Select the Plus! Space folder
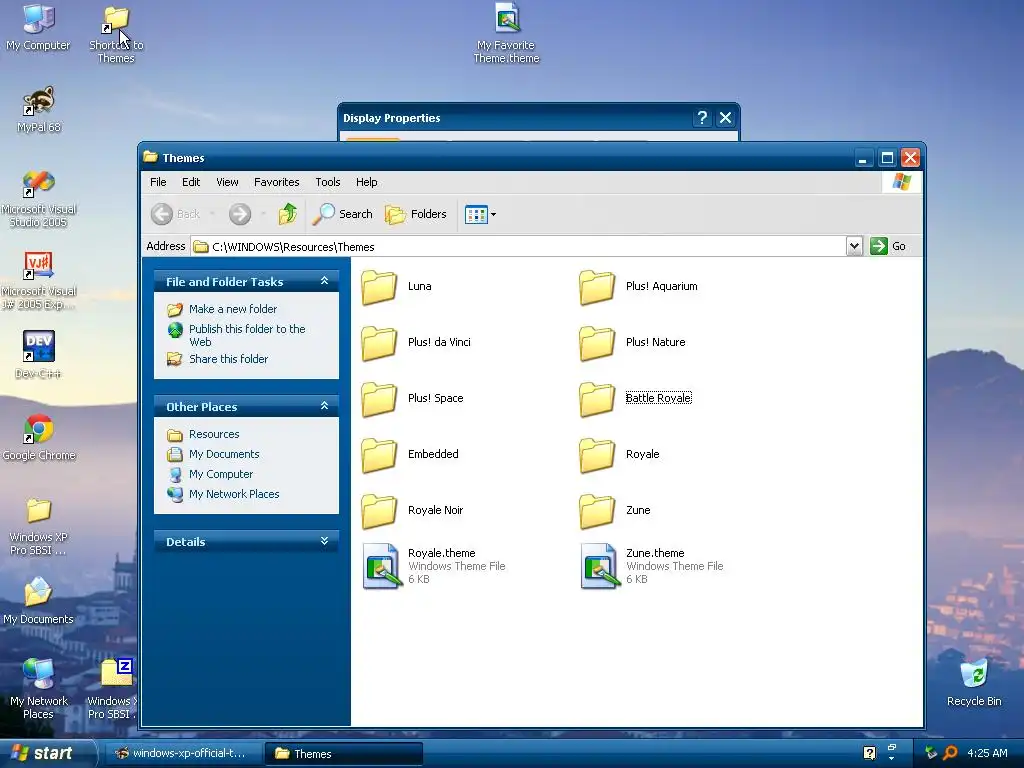The width and height of the screenshot is (1024, 768). [412, 398]
